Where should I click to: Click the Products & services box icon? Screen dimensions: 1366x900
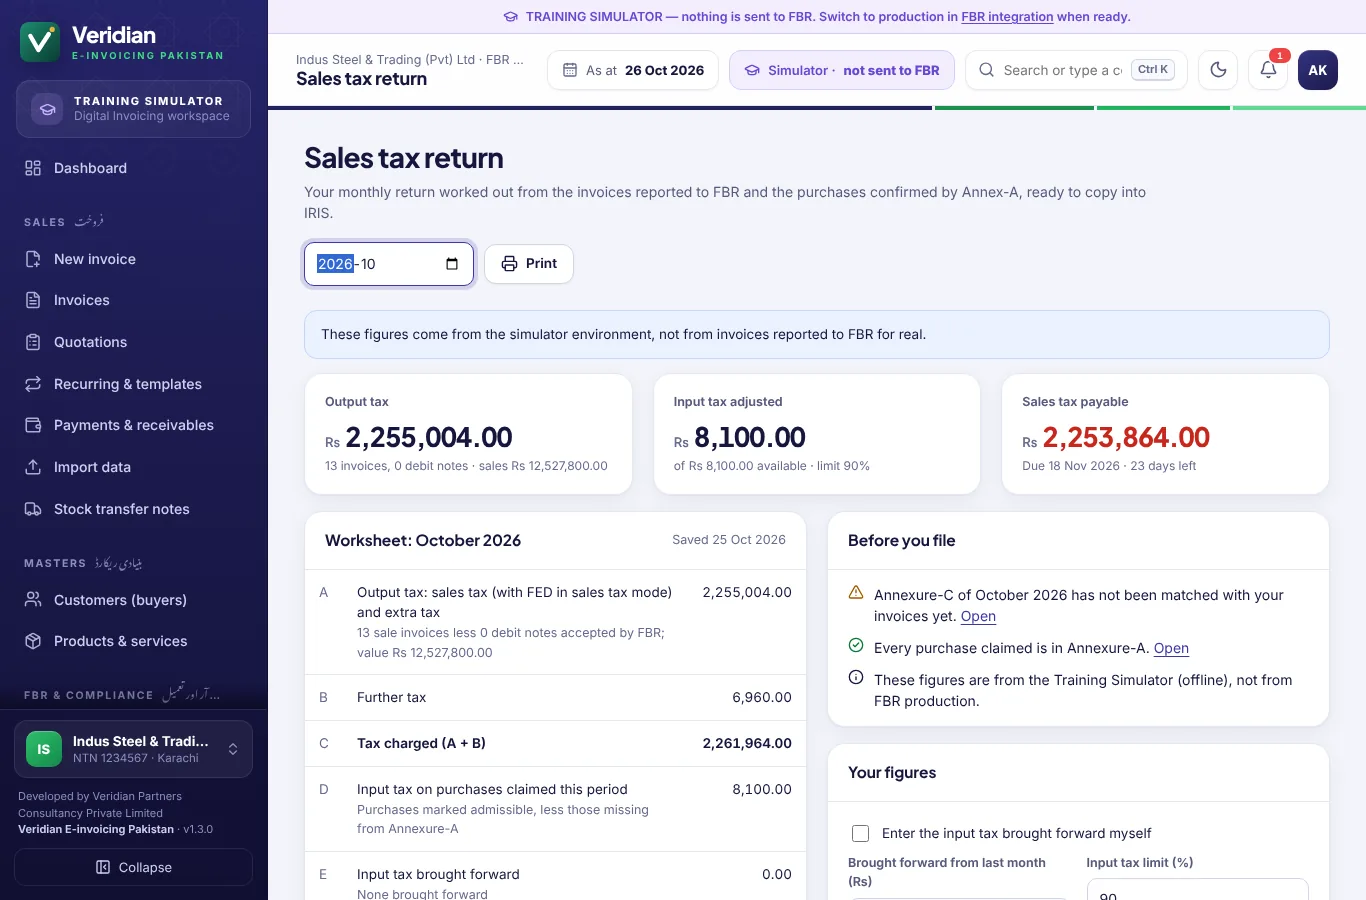[33, 641]
